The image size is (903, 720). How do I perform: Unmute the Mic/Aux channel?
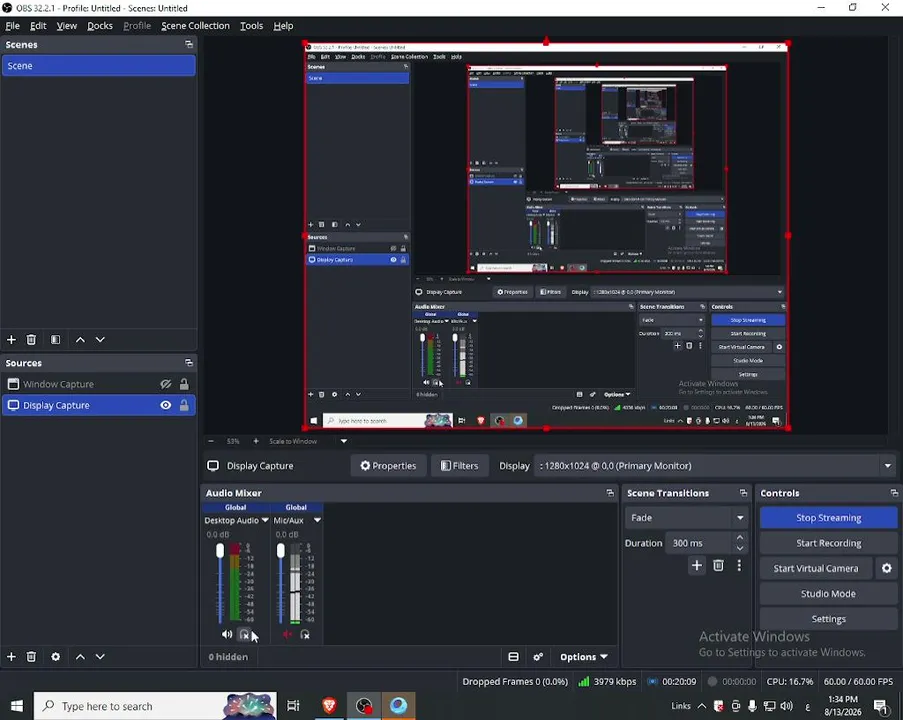pyautogui.click(x=287, y=634)
